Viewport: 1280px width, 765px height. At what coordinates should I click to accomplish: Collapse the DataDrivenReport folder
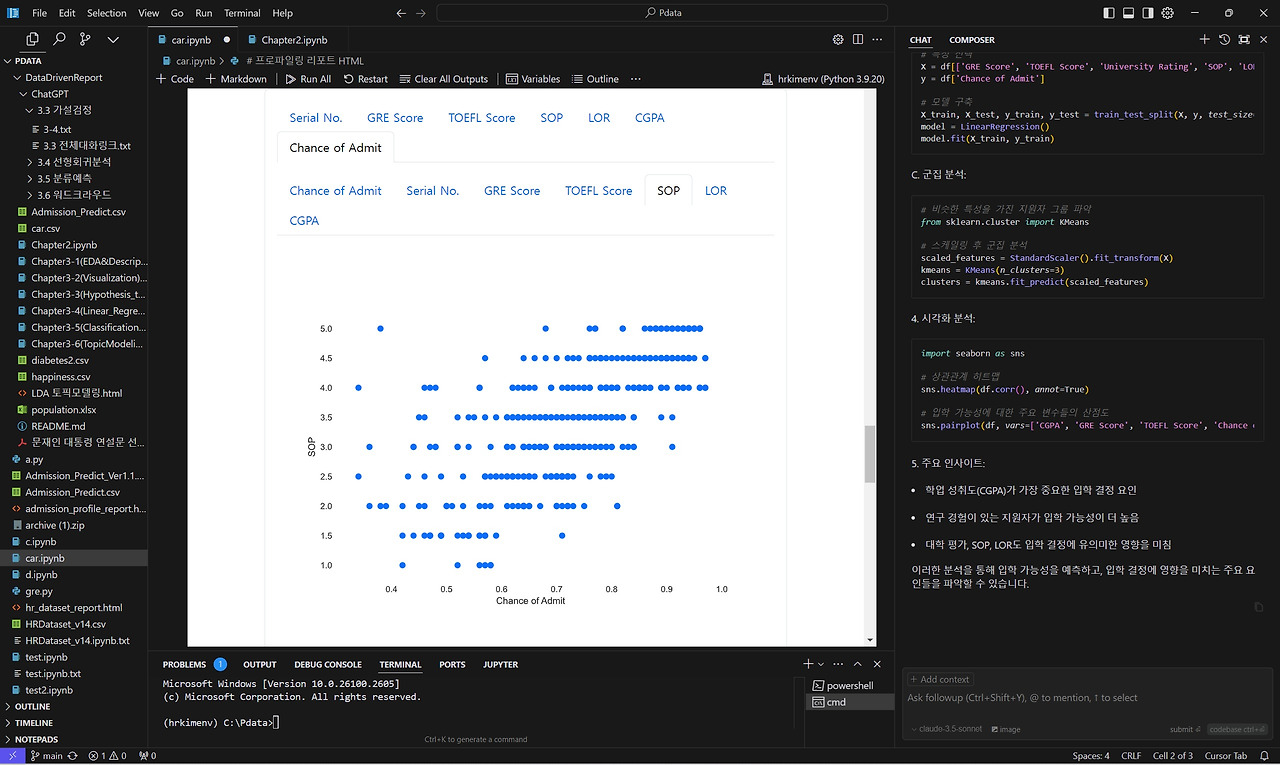click(x=64, y=77)
